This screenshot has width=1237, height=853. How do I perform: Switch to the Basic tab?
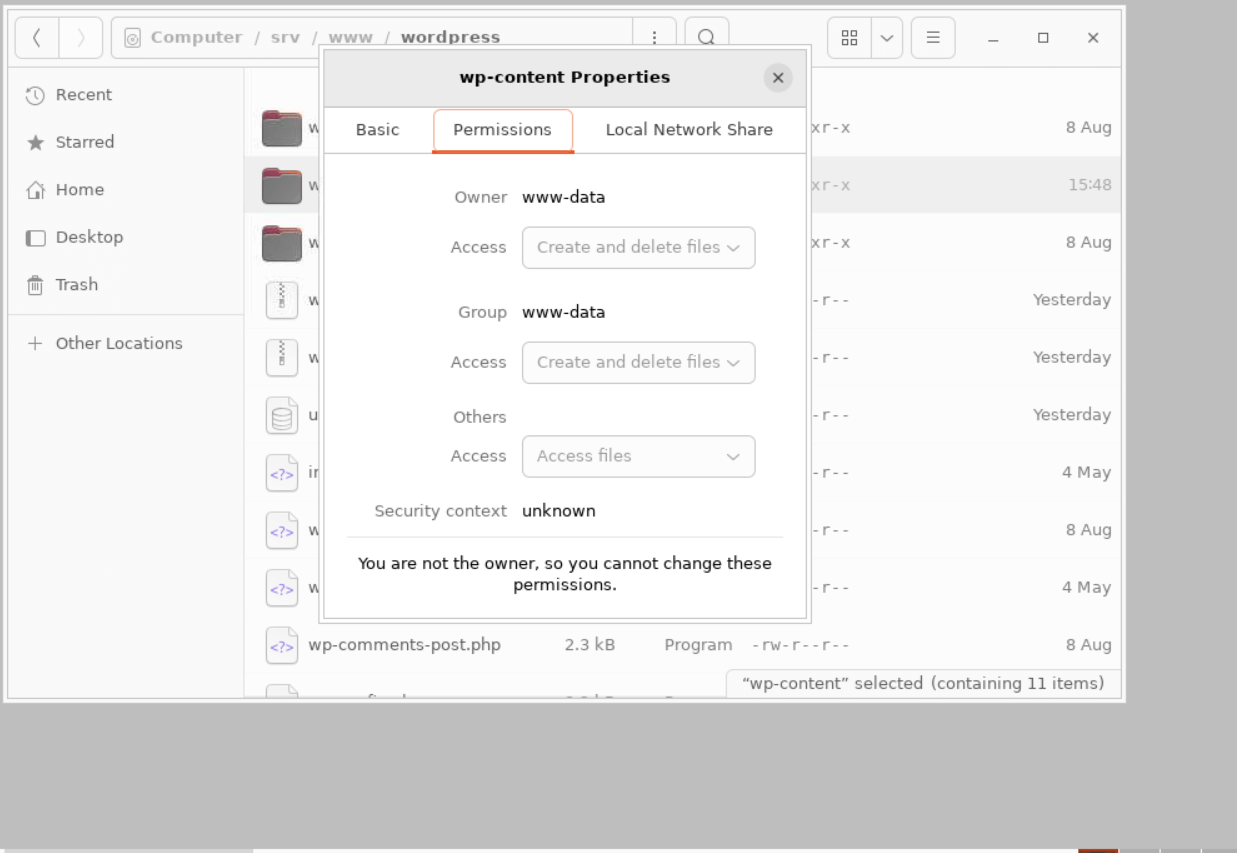point(378,130)
